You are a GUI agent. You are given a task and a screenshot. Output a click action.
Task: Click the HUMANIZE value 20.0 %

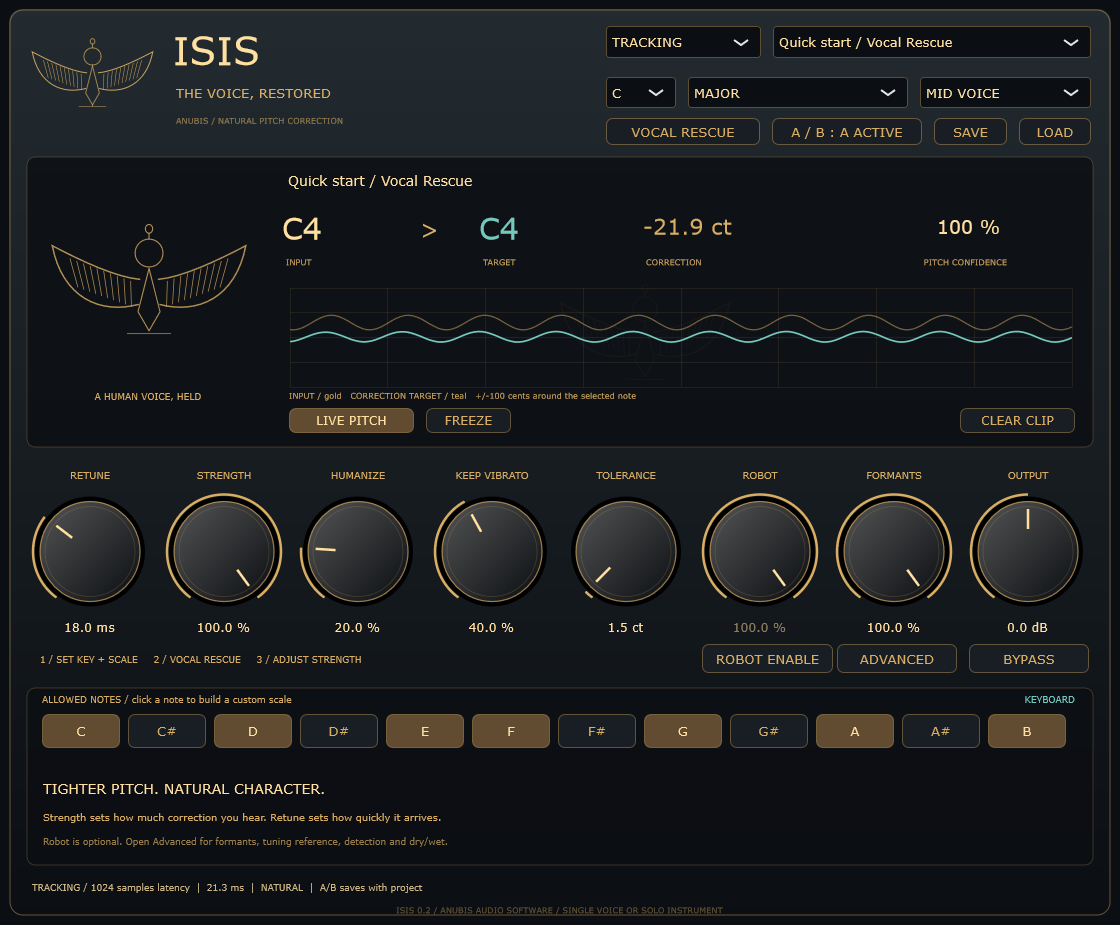click(x=357, y=627)
